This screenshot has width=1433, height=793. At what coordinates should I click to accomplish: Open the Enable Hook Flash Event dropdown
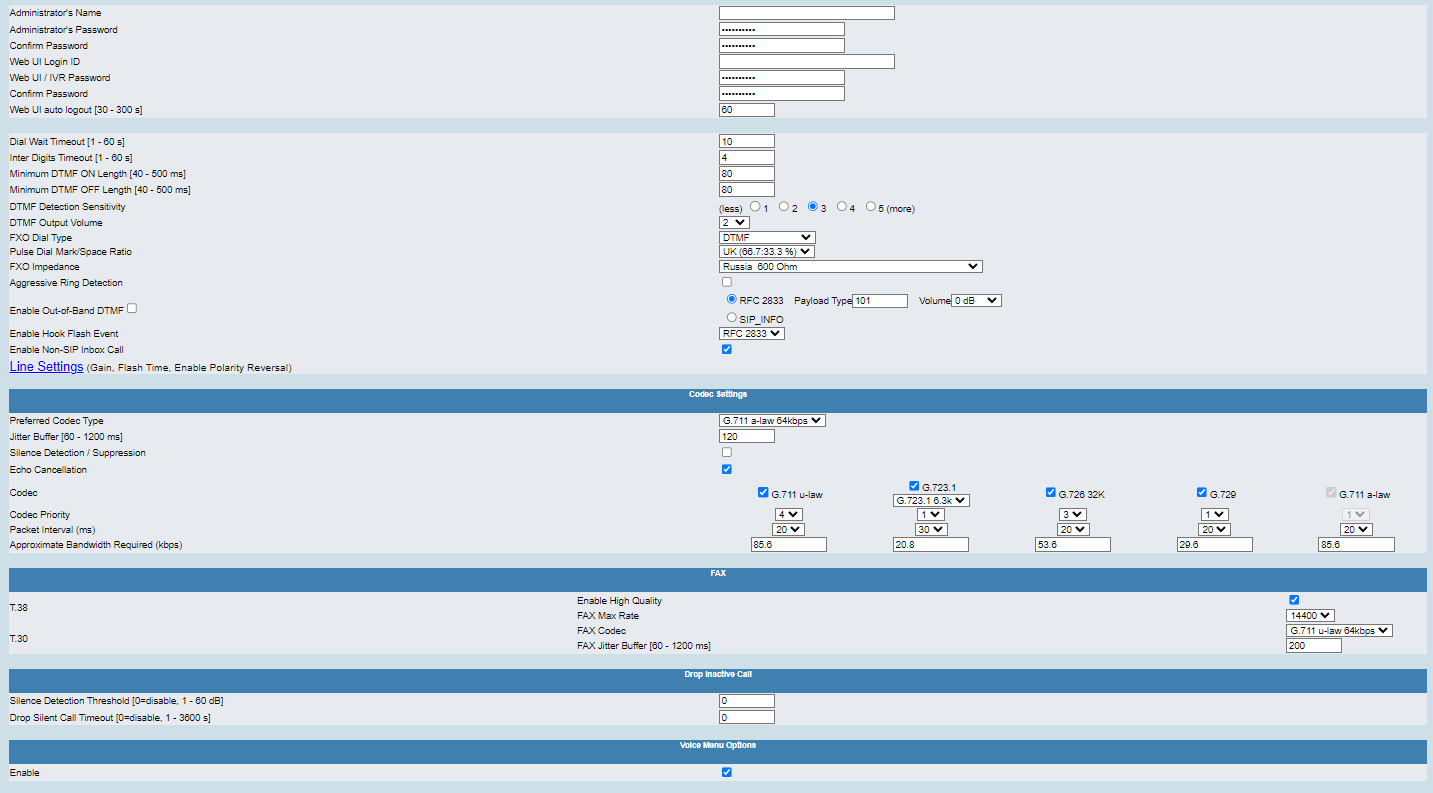click(751, 333)
